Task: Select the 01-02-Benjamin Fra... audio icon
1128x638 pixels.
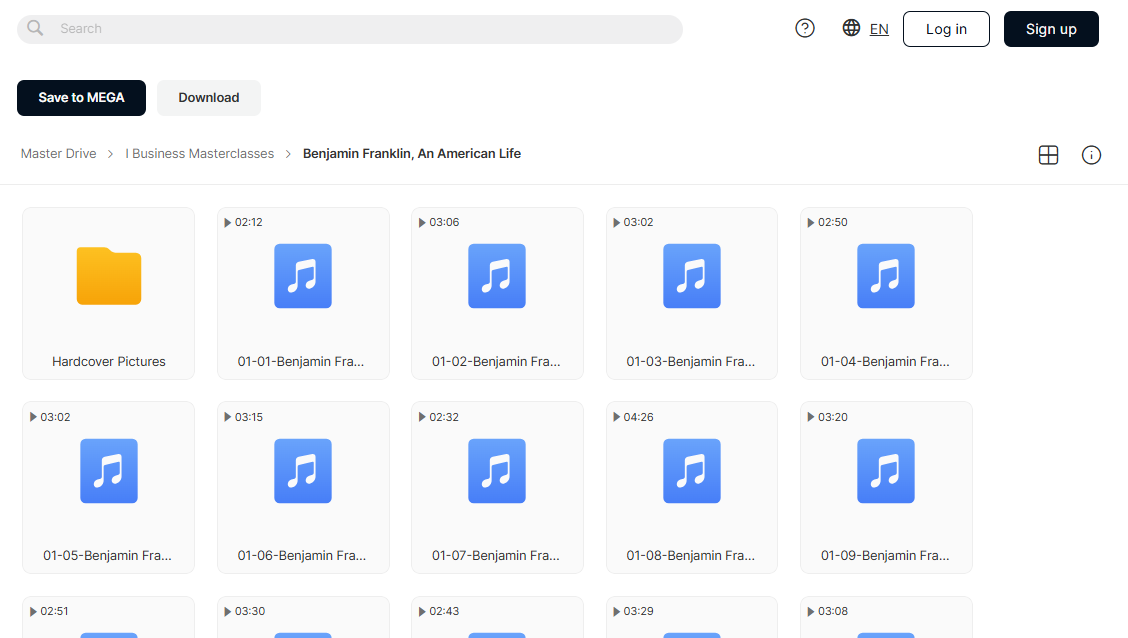Action: click(497, 276)
